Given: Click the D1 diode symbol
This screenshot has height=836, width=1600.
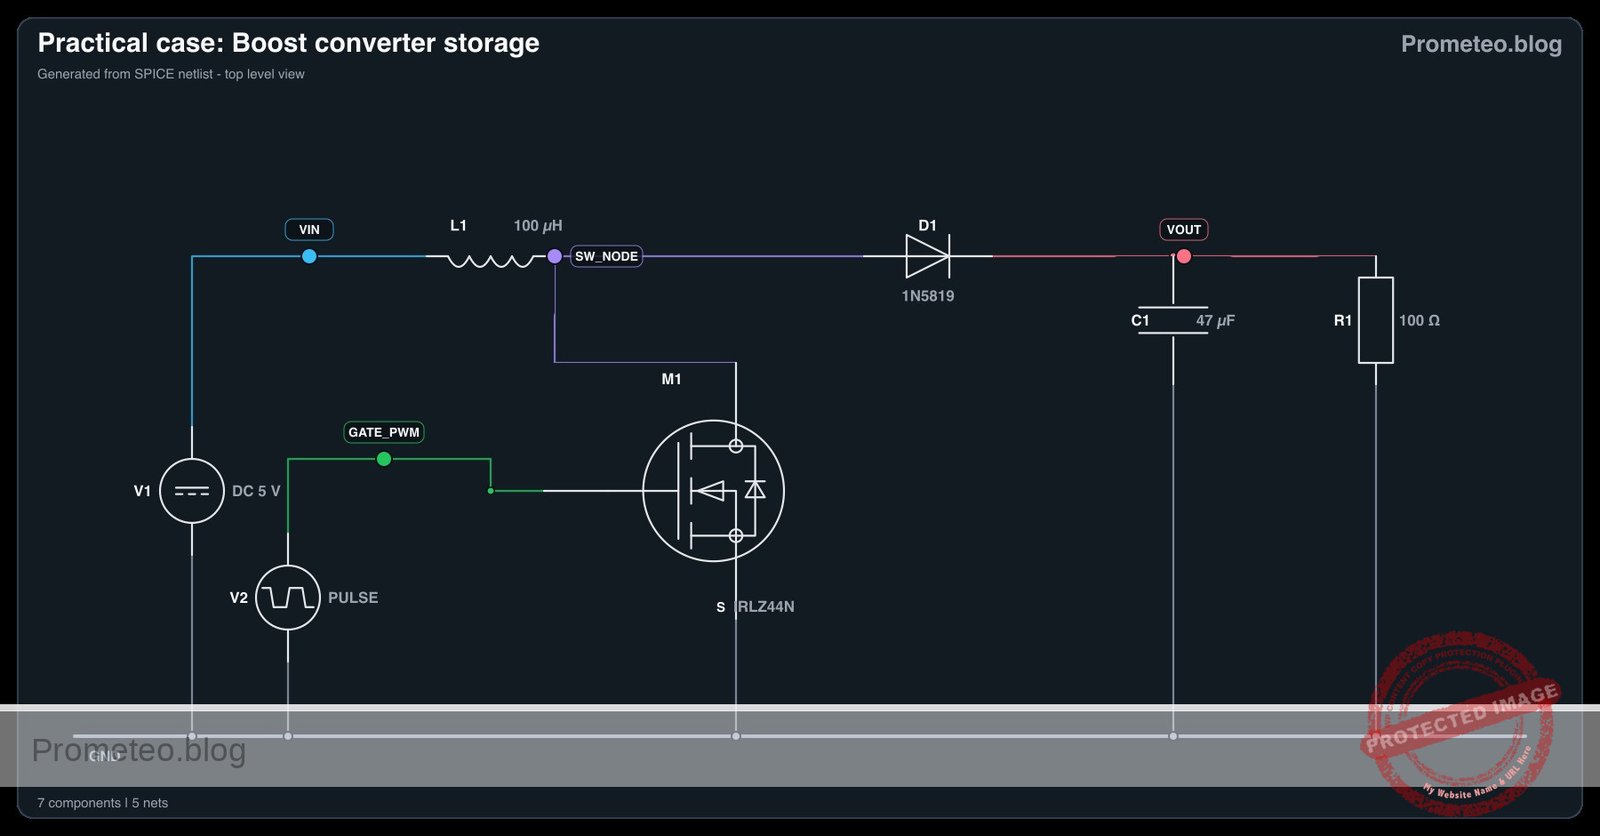Looking at the screenshot, I should coord(928,256).
